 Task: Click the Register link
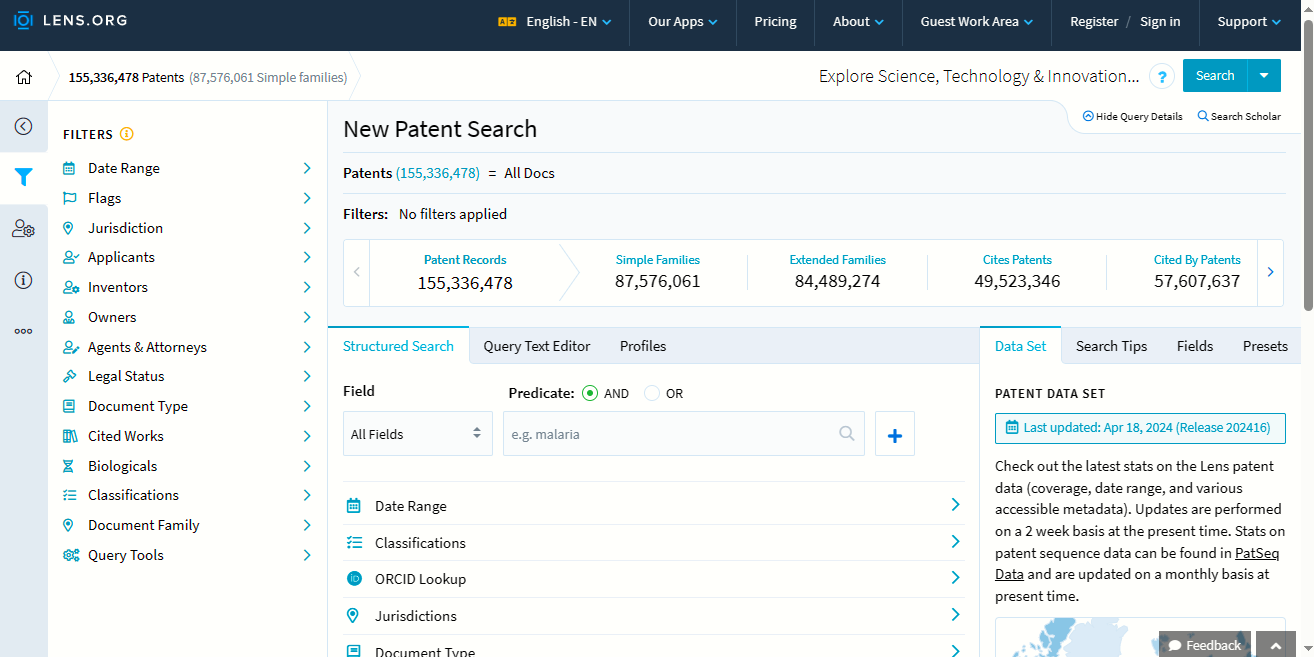pyautogui.click(x=1094, y=22)
